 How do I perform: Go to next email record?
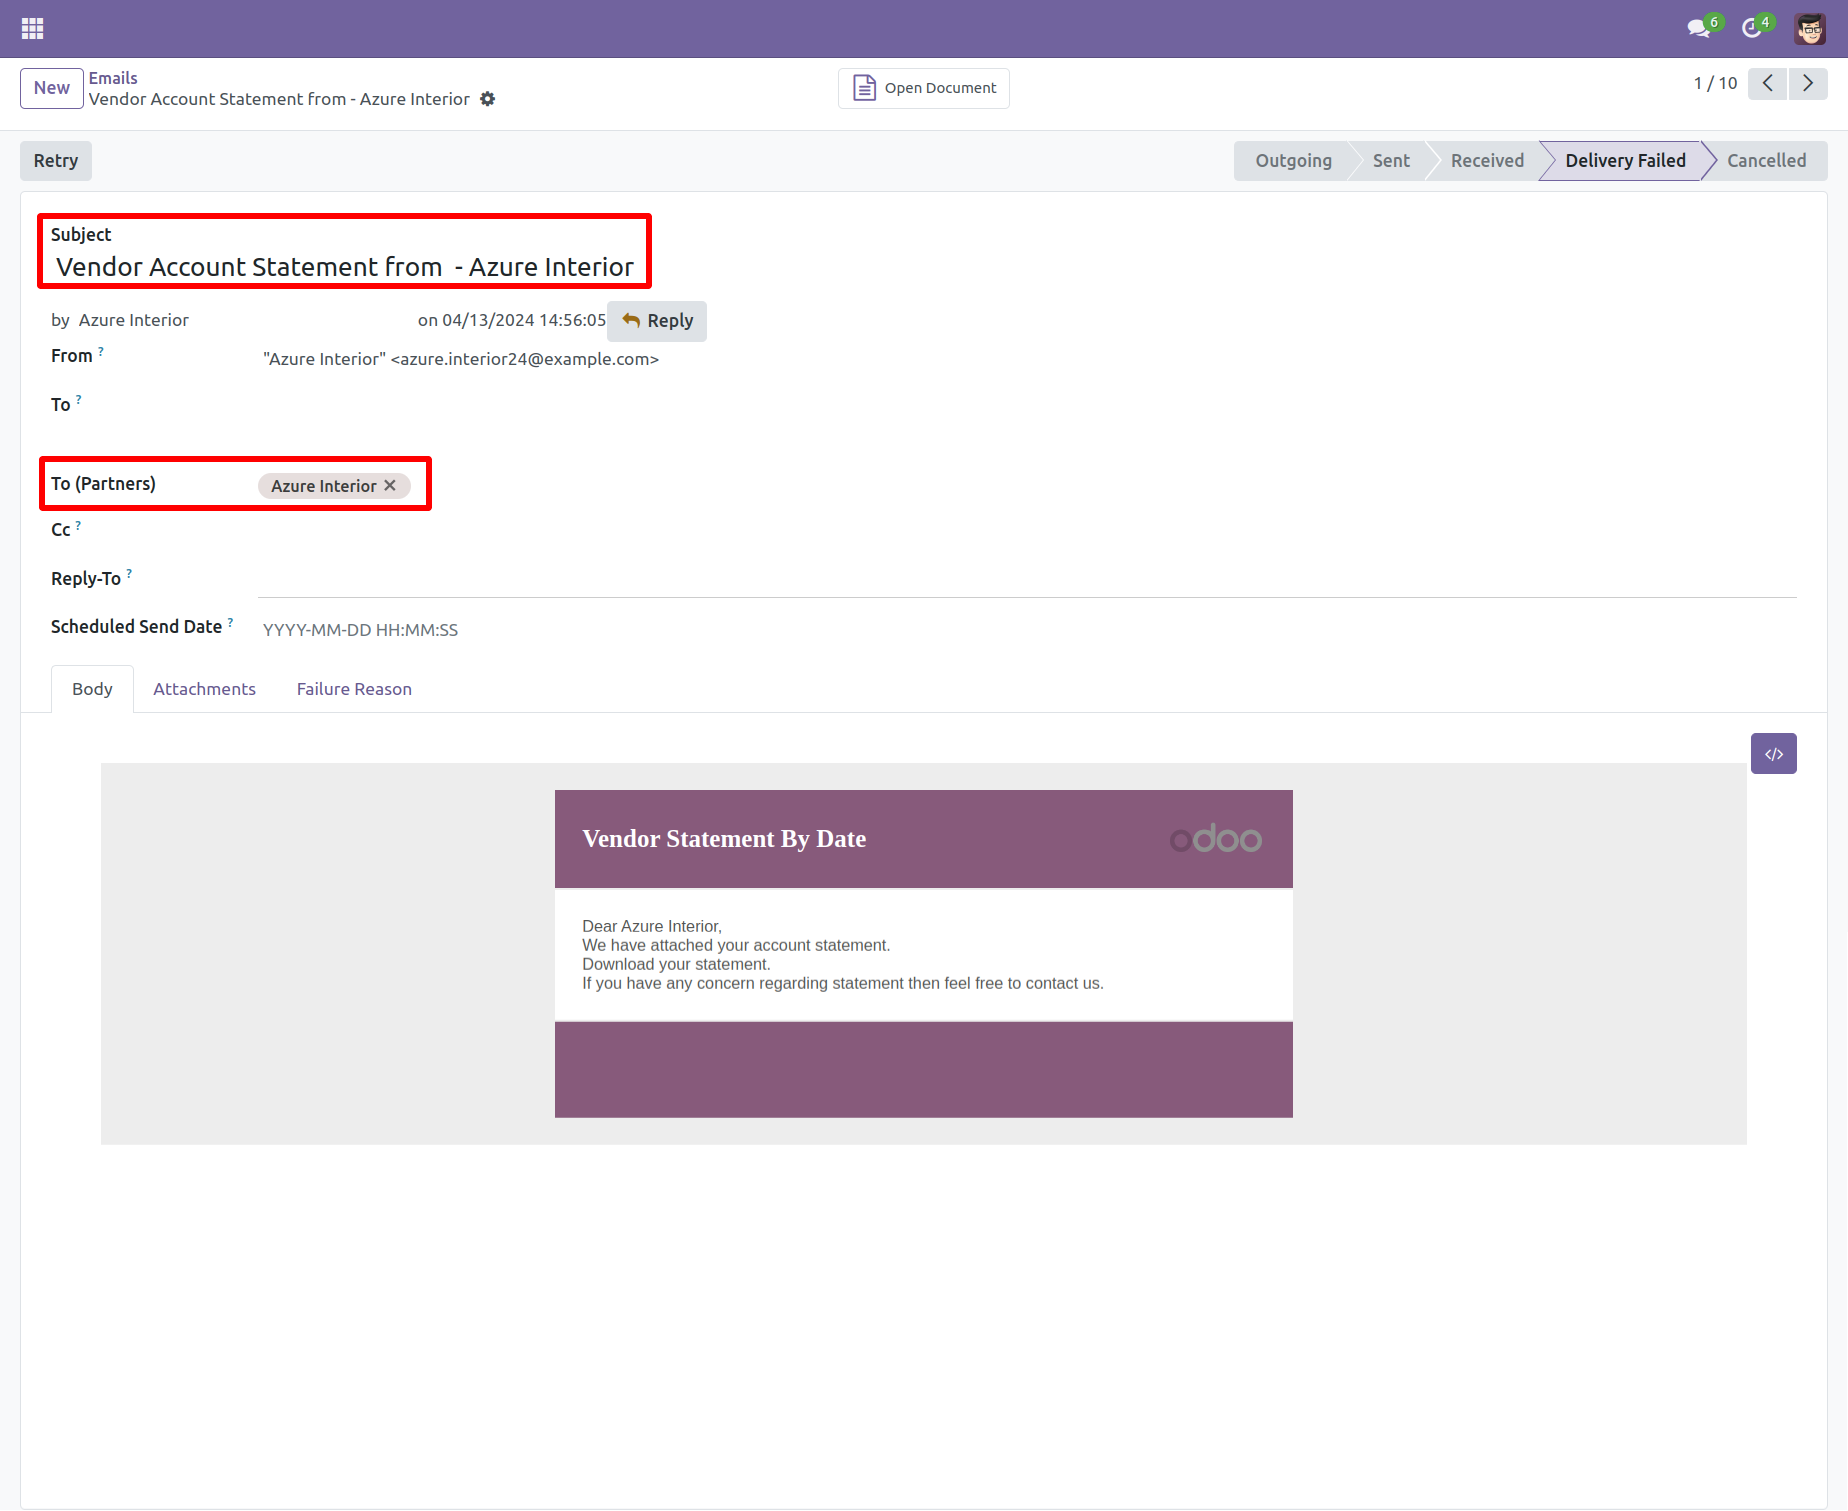[x=1808, y=83]
